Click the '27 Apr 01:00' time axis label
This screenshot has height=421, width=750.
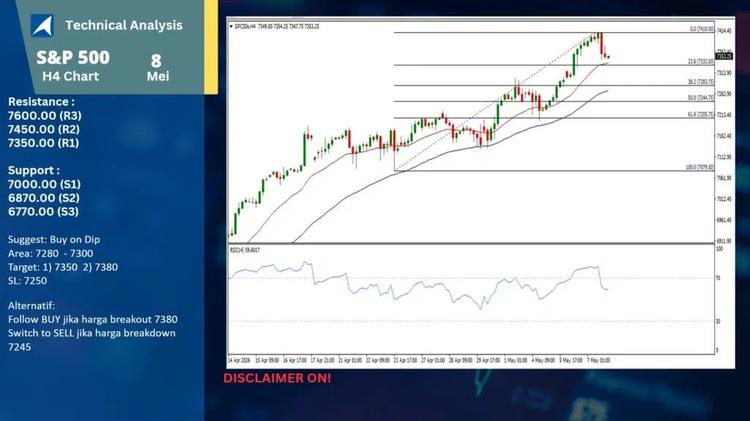(433, 360)
